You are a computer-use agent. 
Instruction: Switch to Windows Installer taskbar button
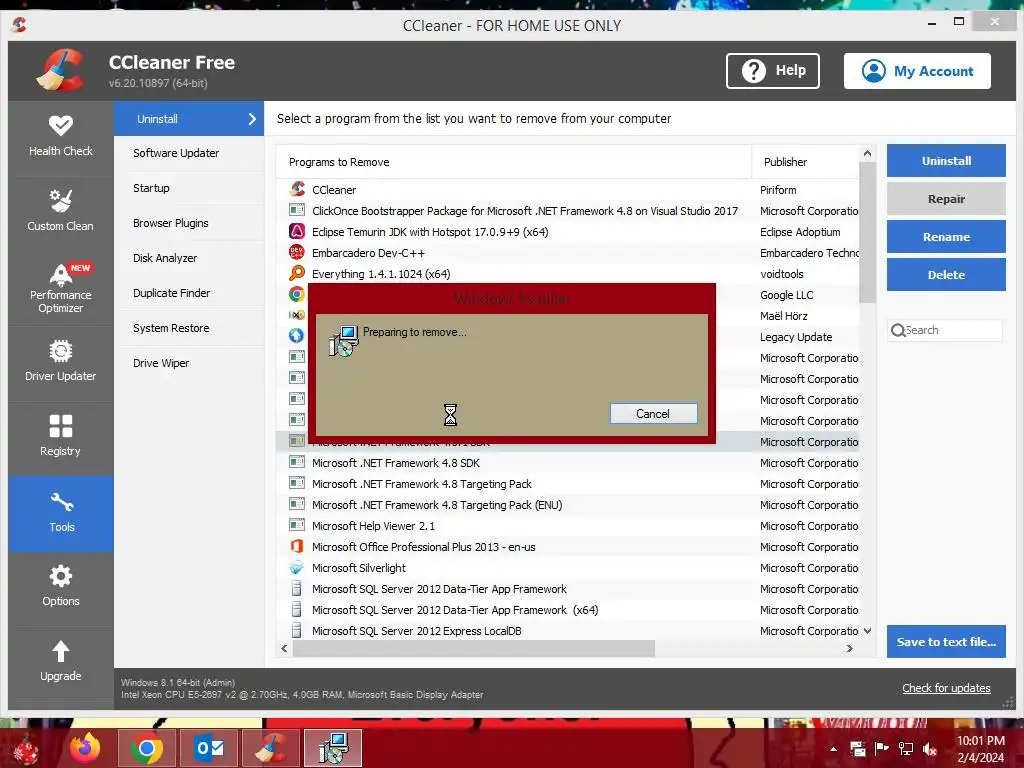click(x=334, y=748)
